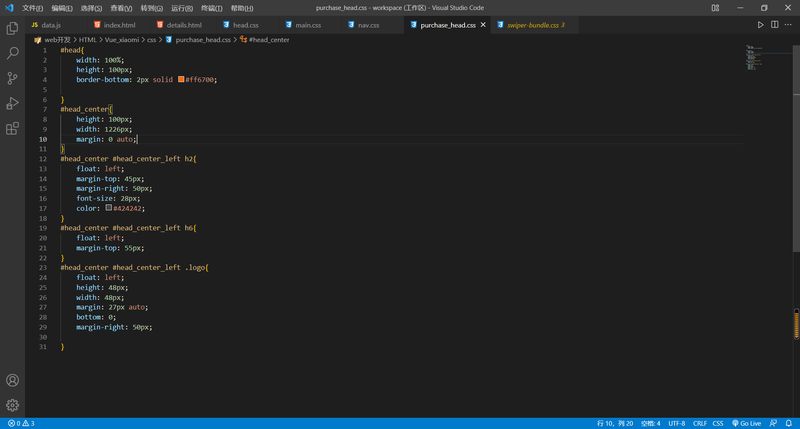Close the purchase_head.css tab

pos(483,24)
